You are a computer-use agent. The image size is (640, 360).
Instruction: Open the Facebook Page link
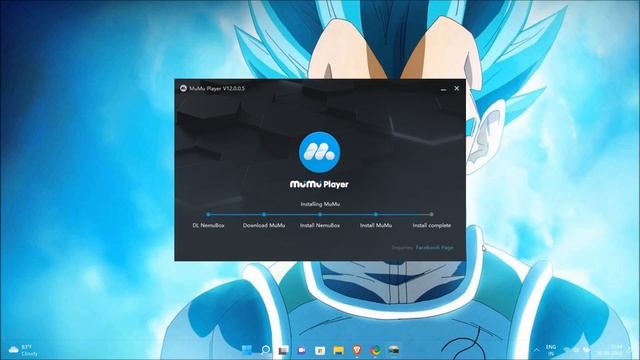click(434, 247)
